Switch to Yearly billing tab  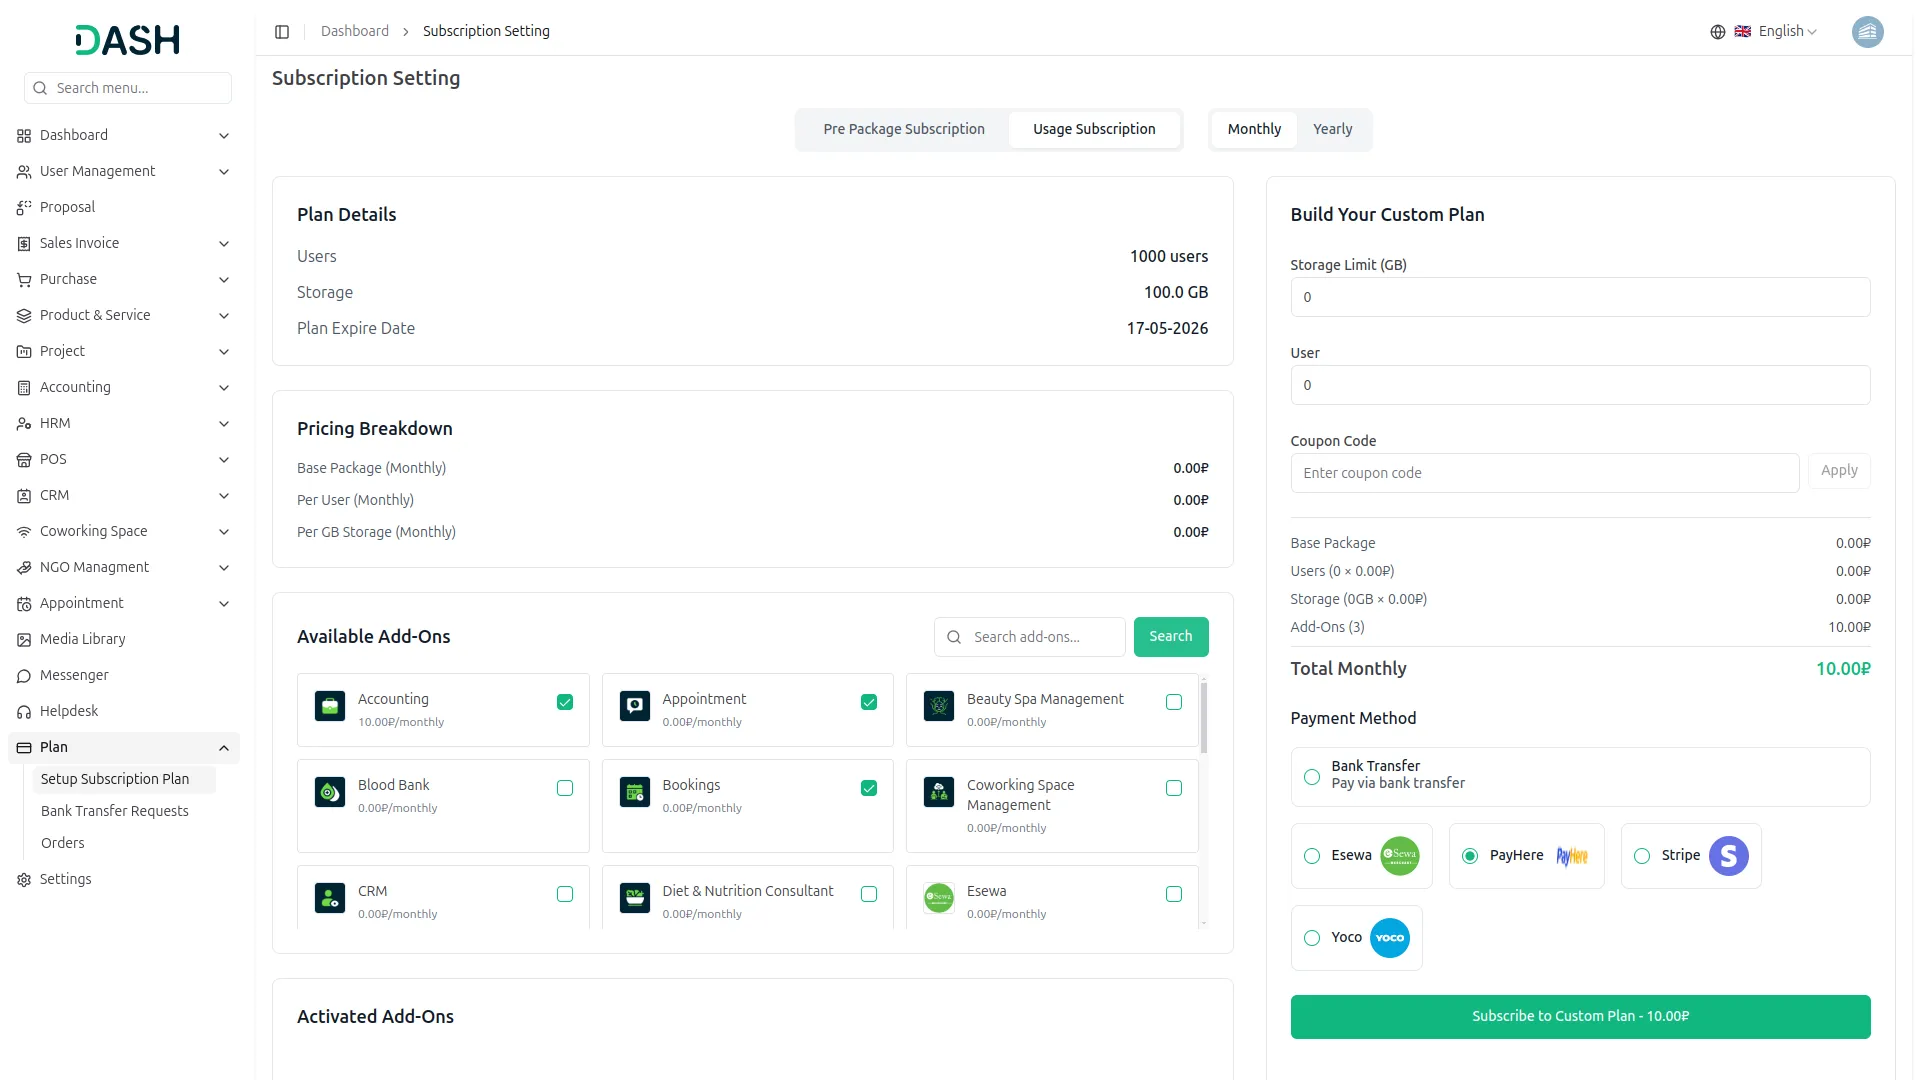(1332, 130)
